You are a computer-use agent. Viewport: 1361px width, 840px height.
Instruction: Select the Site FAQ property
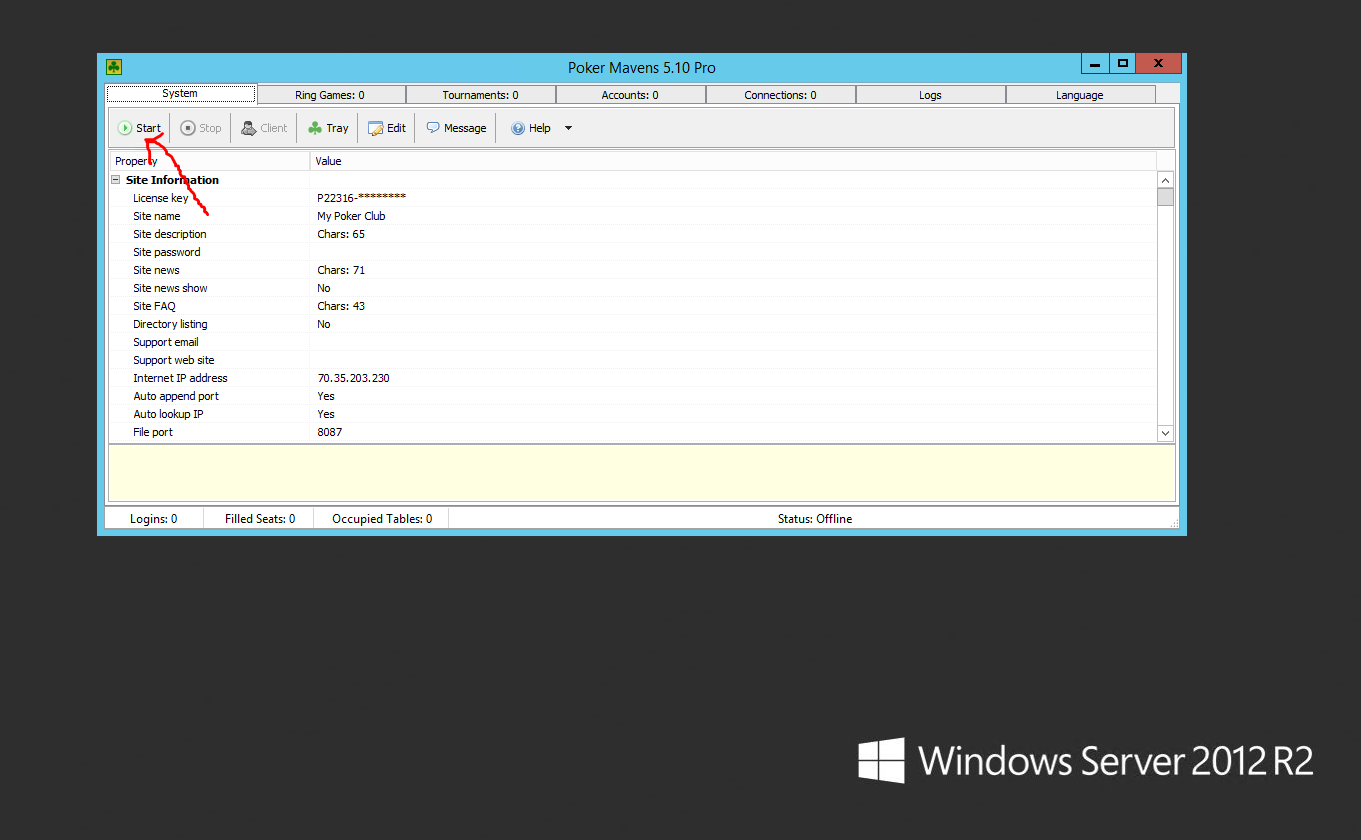(154, 306)
